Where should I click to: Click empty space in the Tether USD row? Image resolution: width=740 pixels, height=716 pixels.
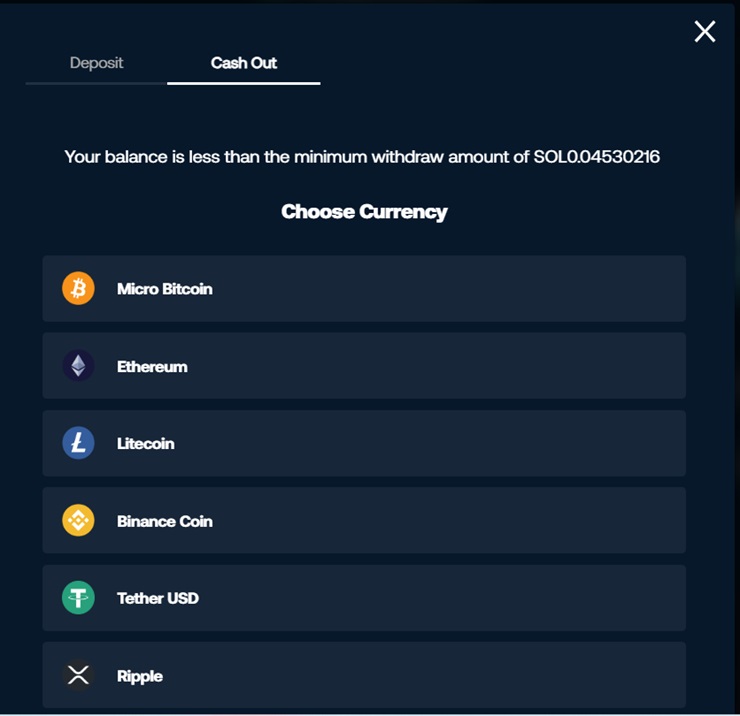click(450, 598)
